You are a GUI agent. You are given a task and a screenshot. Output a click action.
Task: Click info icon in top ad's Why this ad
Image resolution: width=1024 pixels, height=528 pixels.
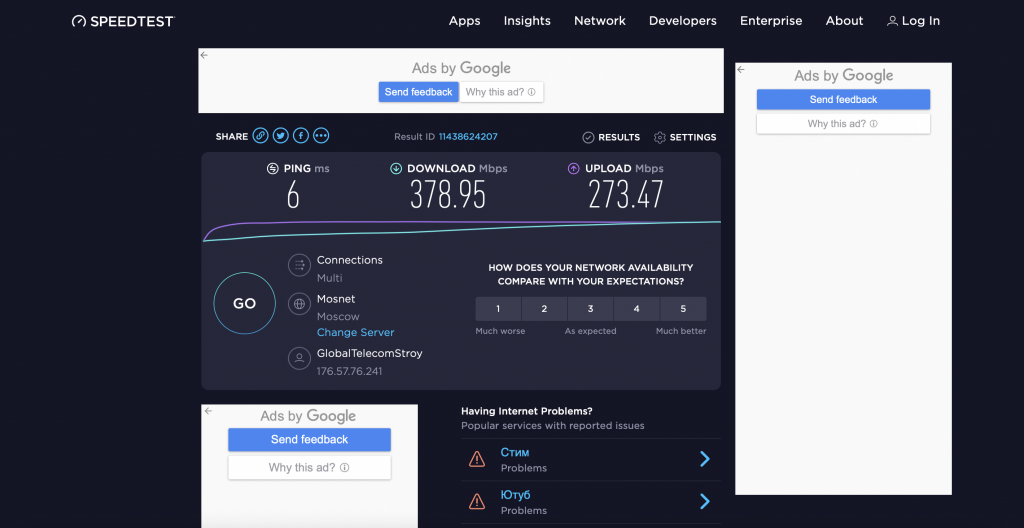point(532,92)
